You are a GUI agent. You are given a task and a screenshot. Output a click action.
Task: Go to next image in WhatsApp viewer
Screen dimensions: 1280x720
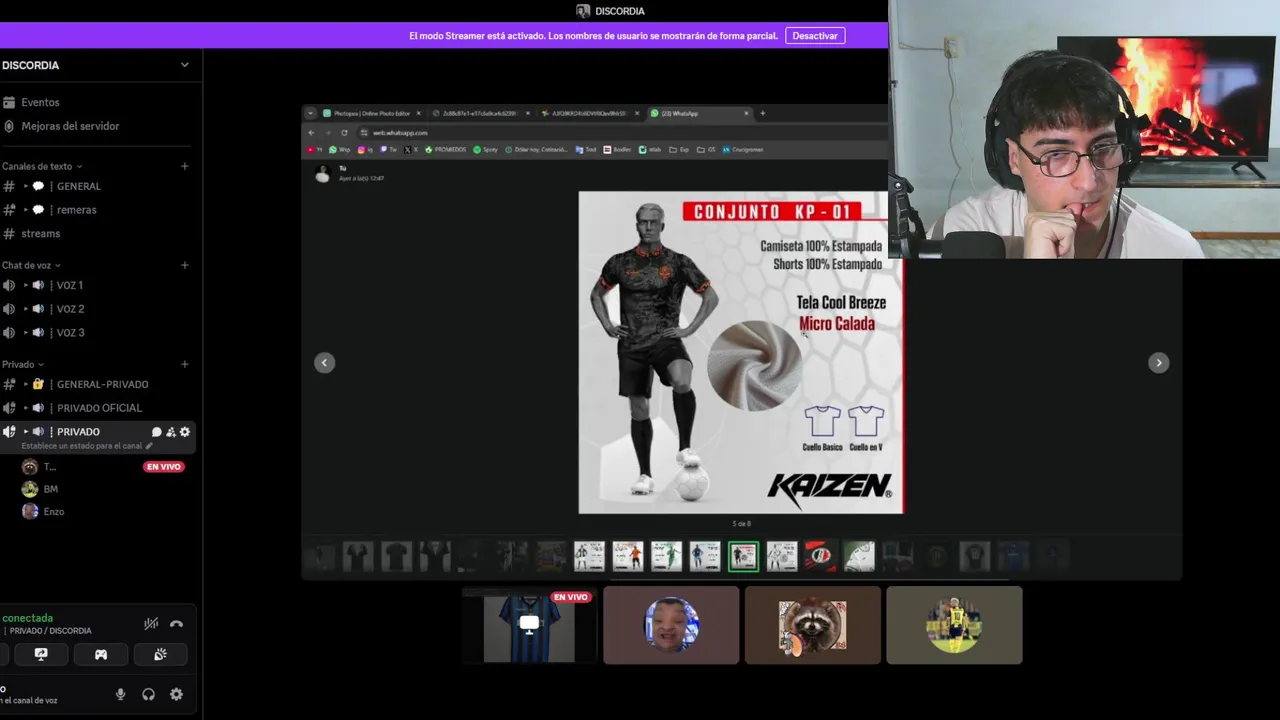point(1158,363)
